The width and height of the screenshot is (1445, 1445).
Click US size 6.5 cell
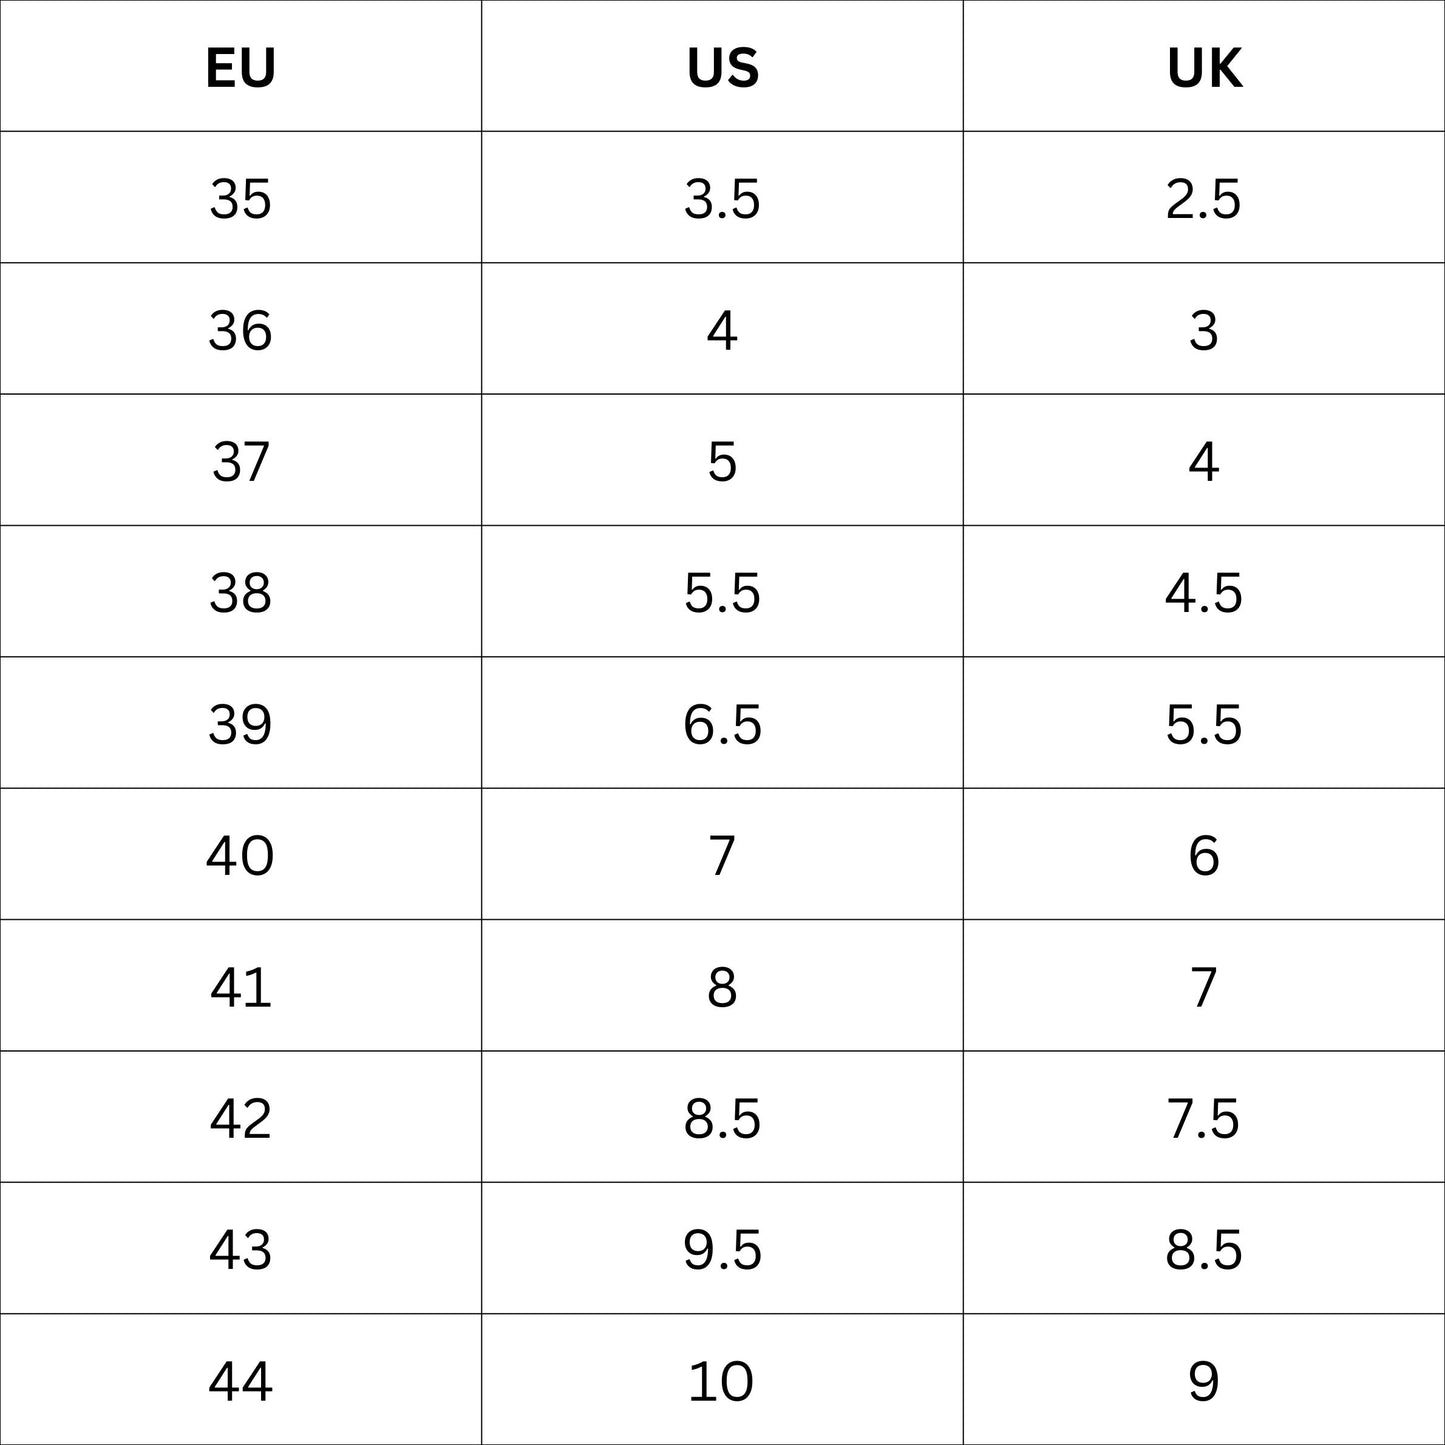(x=722, y=724)
